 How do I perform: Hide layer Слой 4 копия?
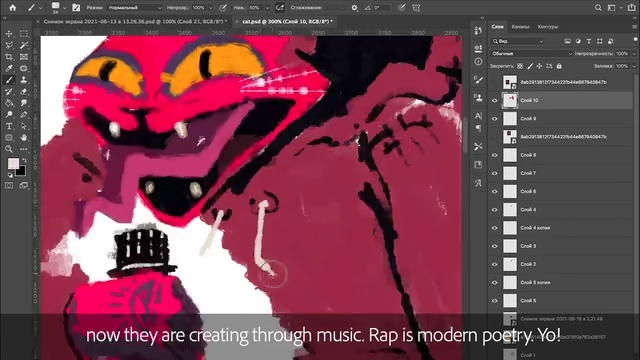495,228
